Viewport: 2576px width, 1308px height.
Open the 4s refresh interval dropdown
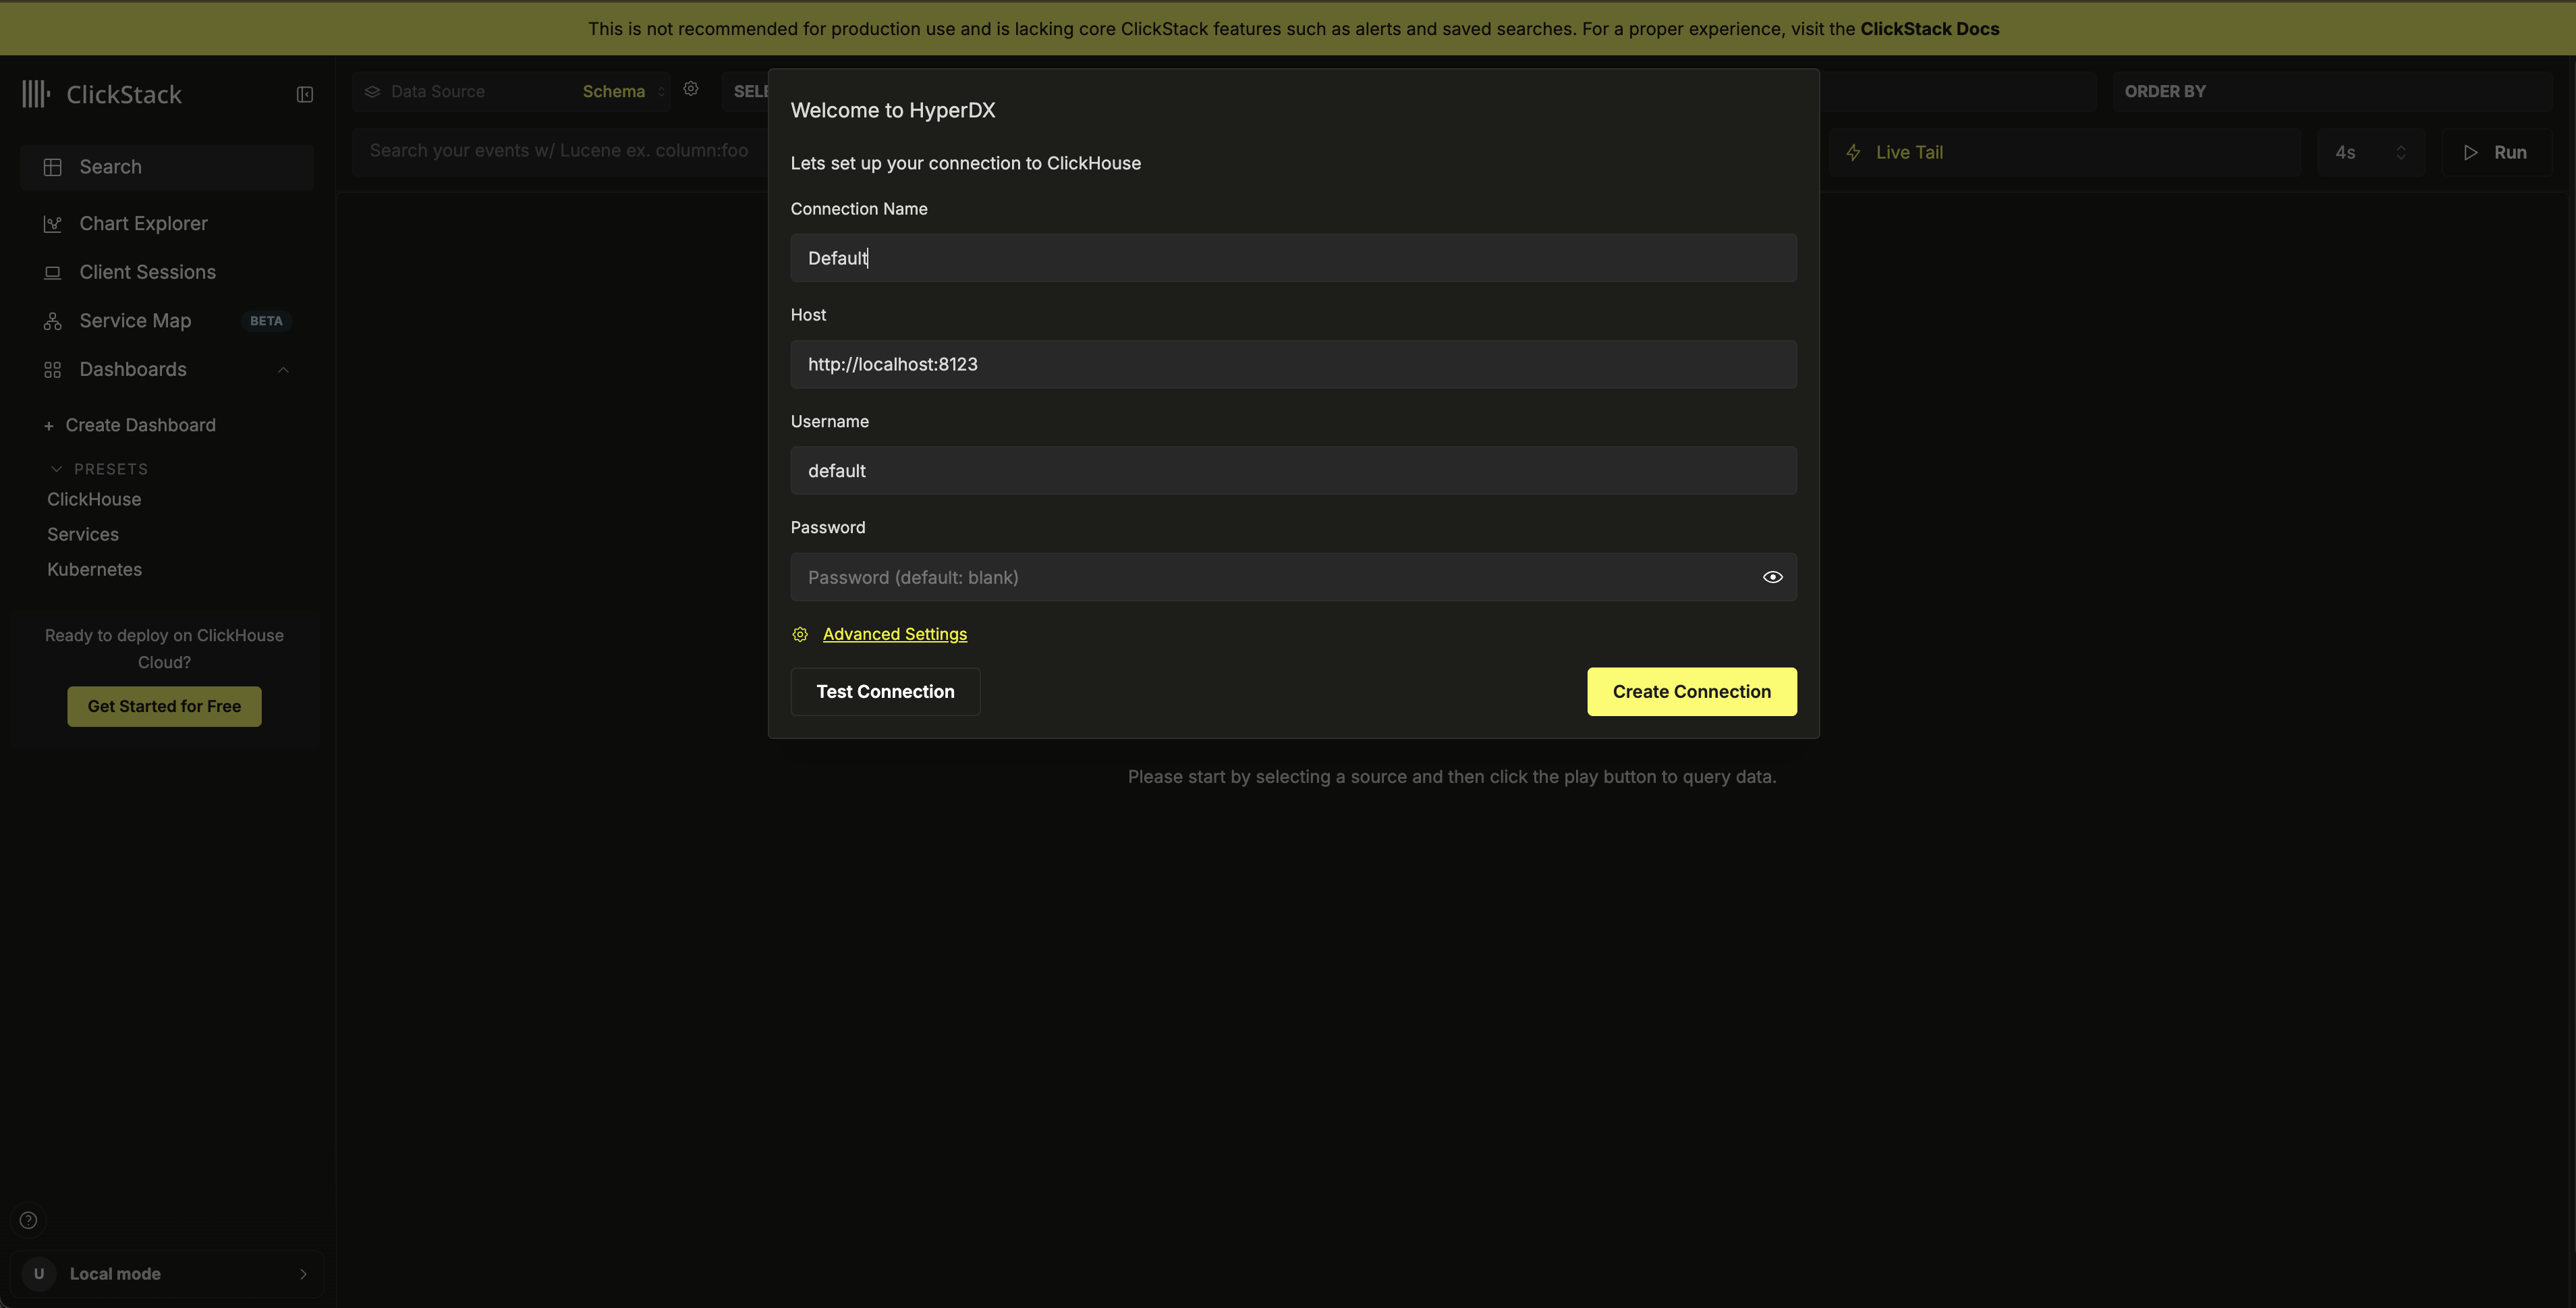[2370, 152]
